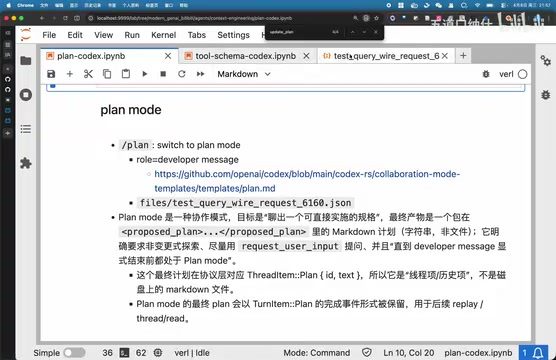556x360 pixels.
Task: Click the request_user_input inline code
Action: 290,246
